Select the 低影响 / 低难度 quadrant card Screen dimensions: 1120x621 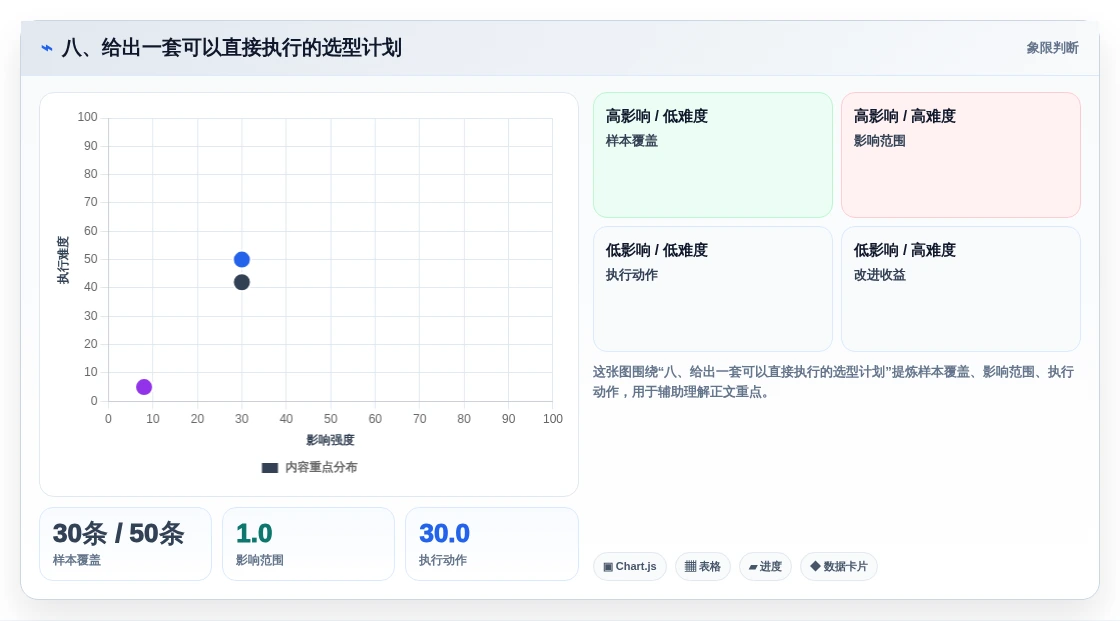coord(713,289)
